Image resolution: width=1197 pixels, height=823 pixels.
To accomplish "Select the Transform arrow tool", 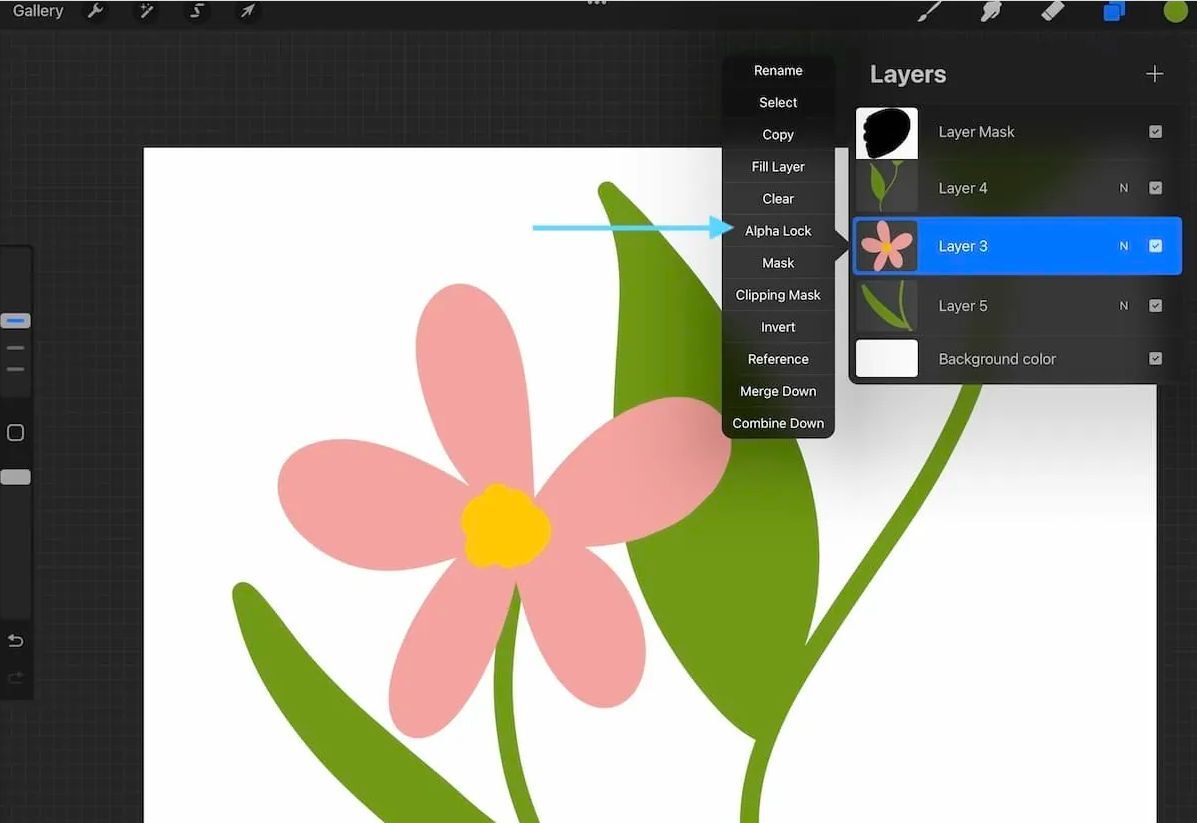I will point(247,11).
